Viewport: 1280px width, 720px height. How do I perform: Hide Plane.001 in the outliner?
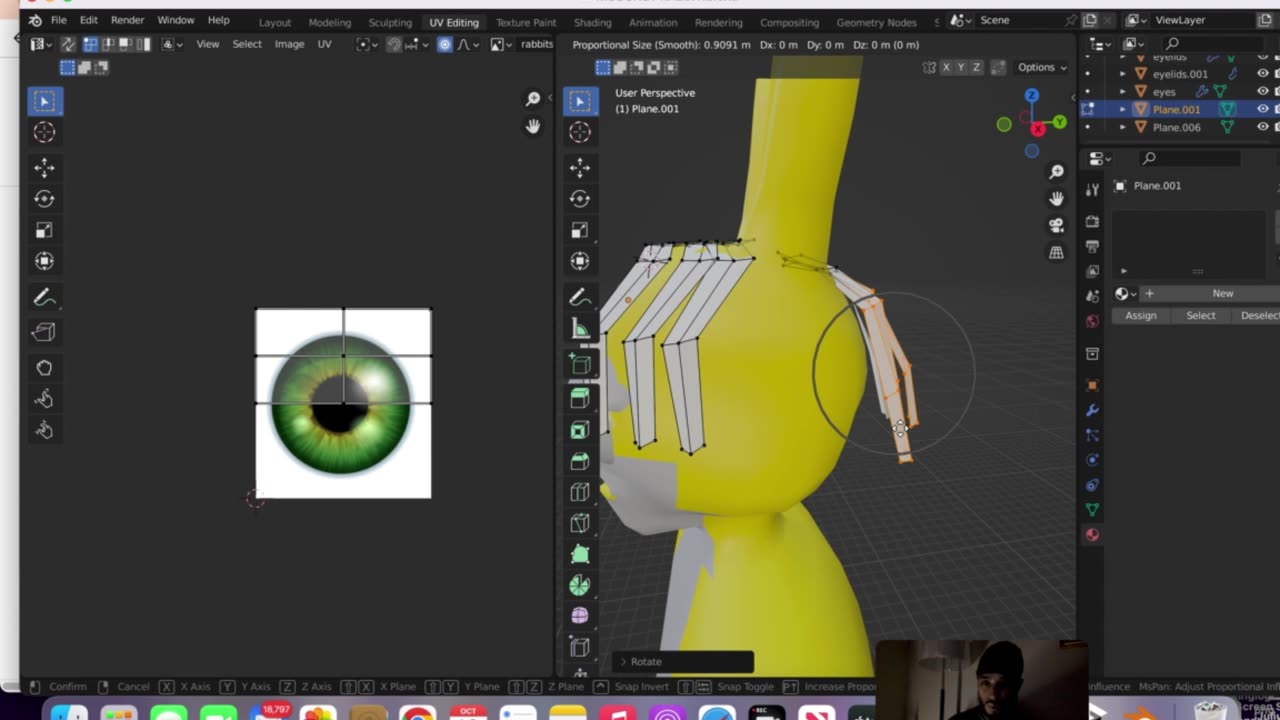coord(1263,109)
